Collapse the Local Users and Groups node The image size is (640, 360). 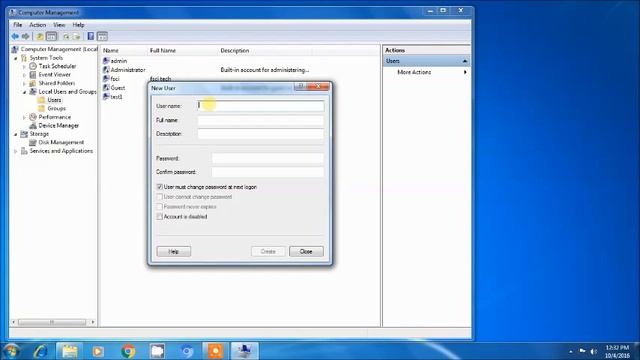[x=24, y=92]
